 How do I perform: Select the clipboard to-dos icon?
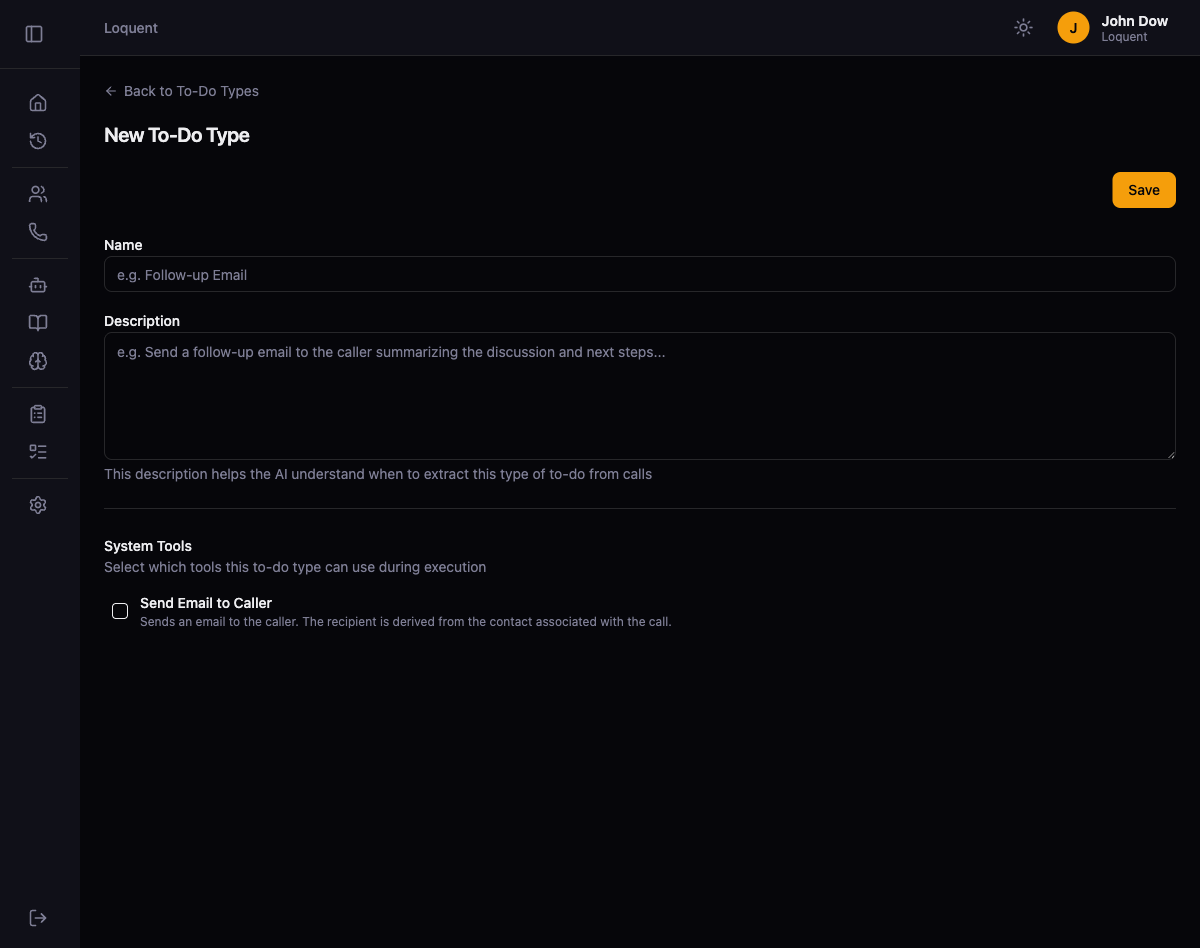38,413
